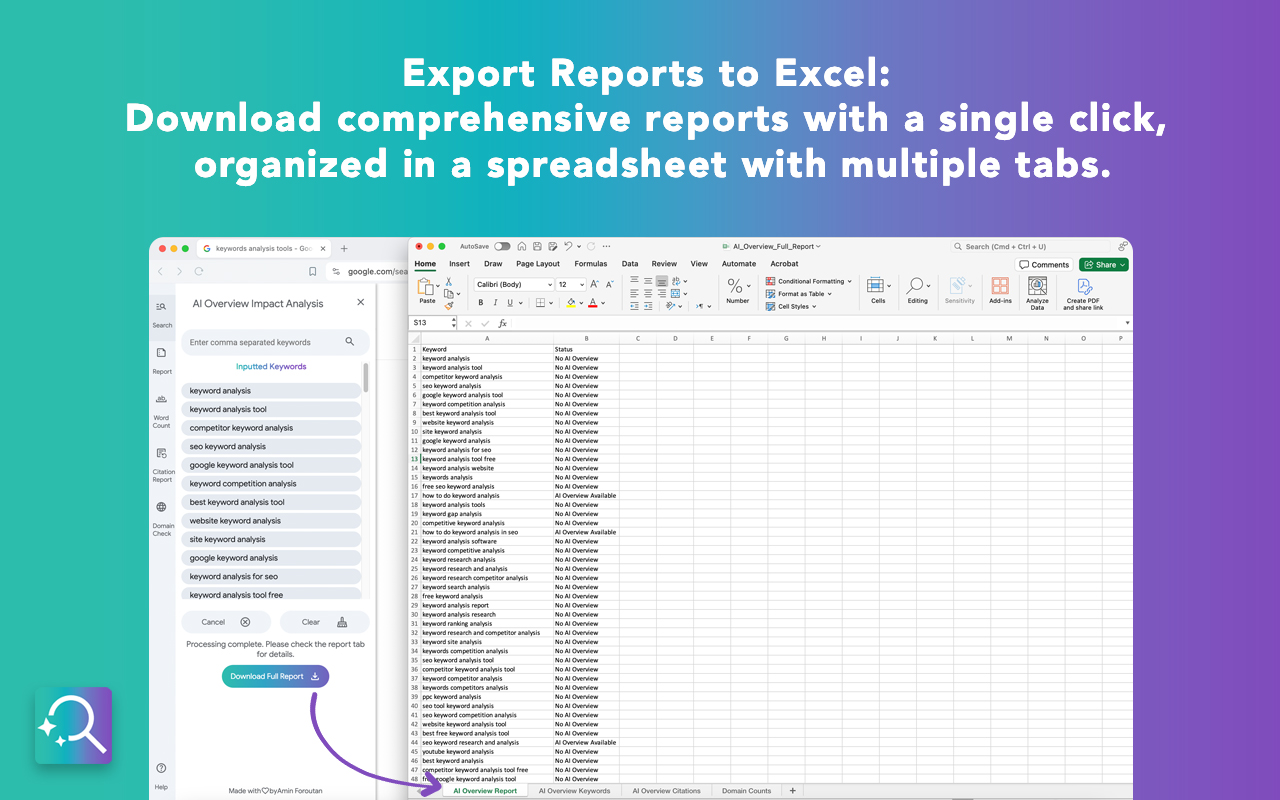The image size is (1280, 800).
Task: Click the Cancel button
Action: (x=226, y=622)
